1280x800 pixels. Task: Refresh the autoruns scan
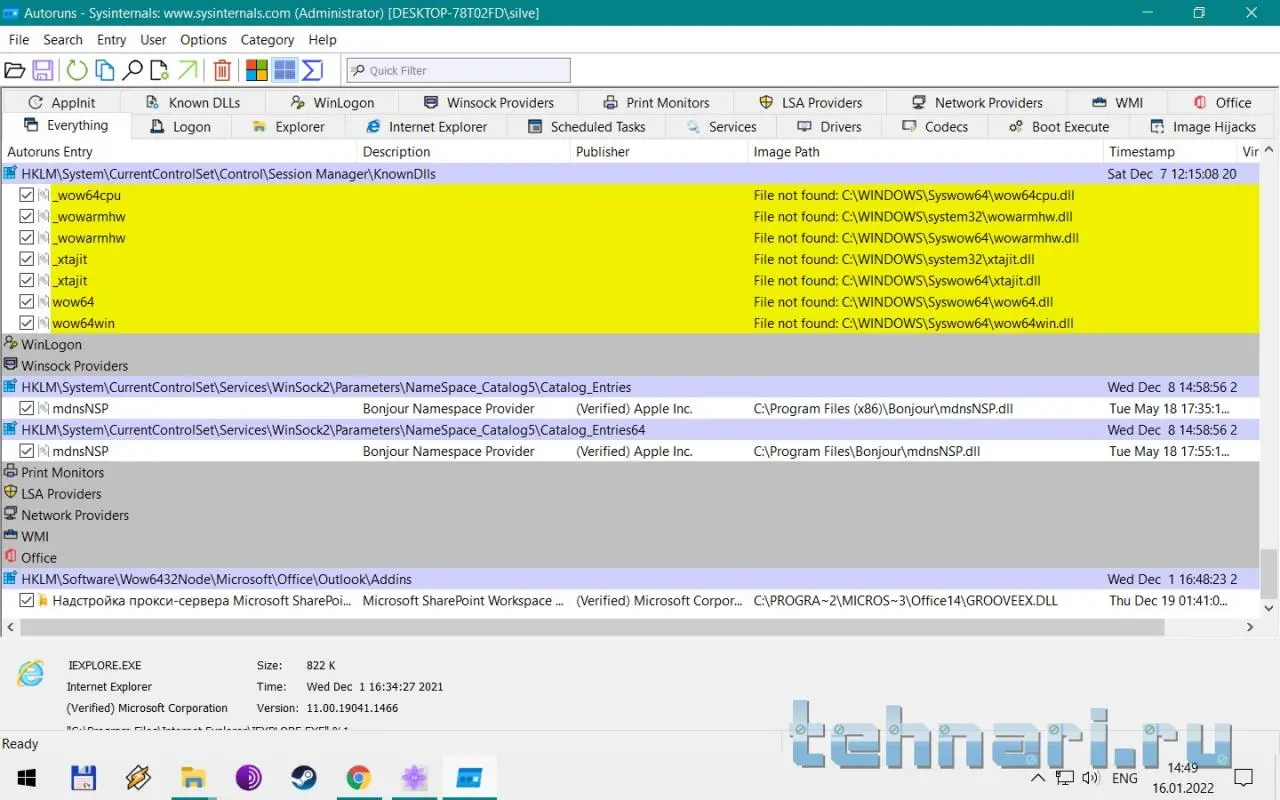point(77,70)
